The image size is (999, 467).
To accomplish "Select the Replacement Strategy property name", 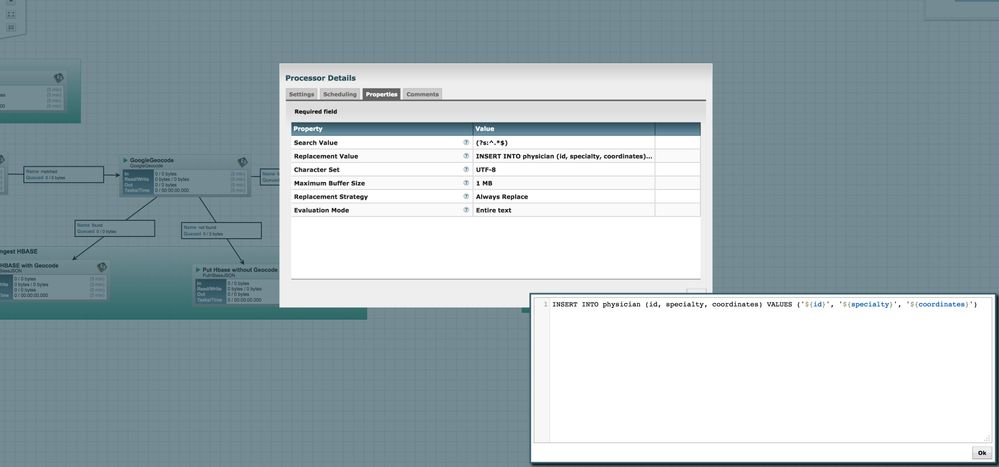I will tap(331, 196).
